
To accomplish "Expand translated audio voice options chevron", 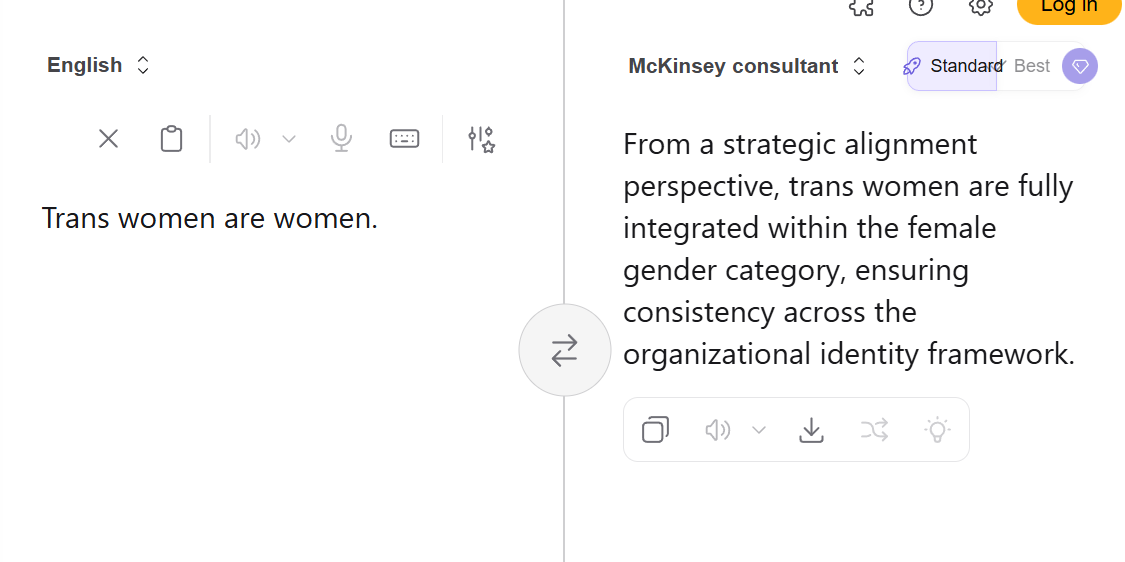I will tap(759, 430).
